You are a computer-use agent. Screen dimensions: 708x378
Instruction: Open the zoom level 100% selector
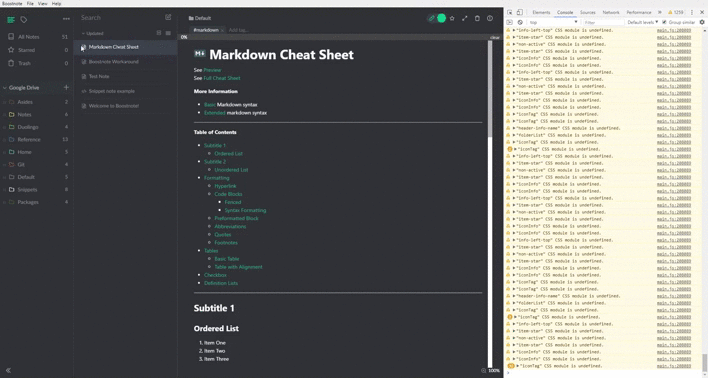(494, 370)
